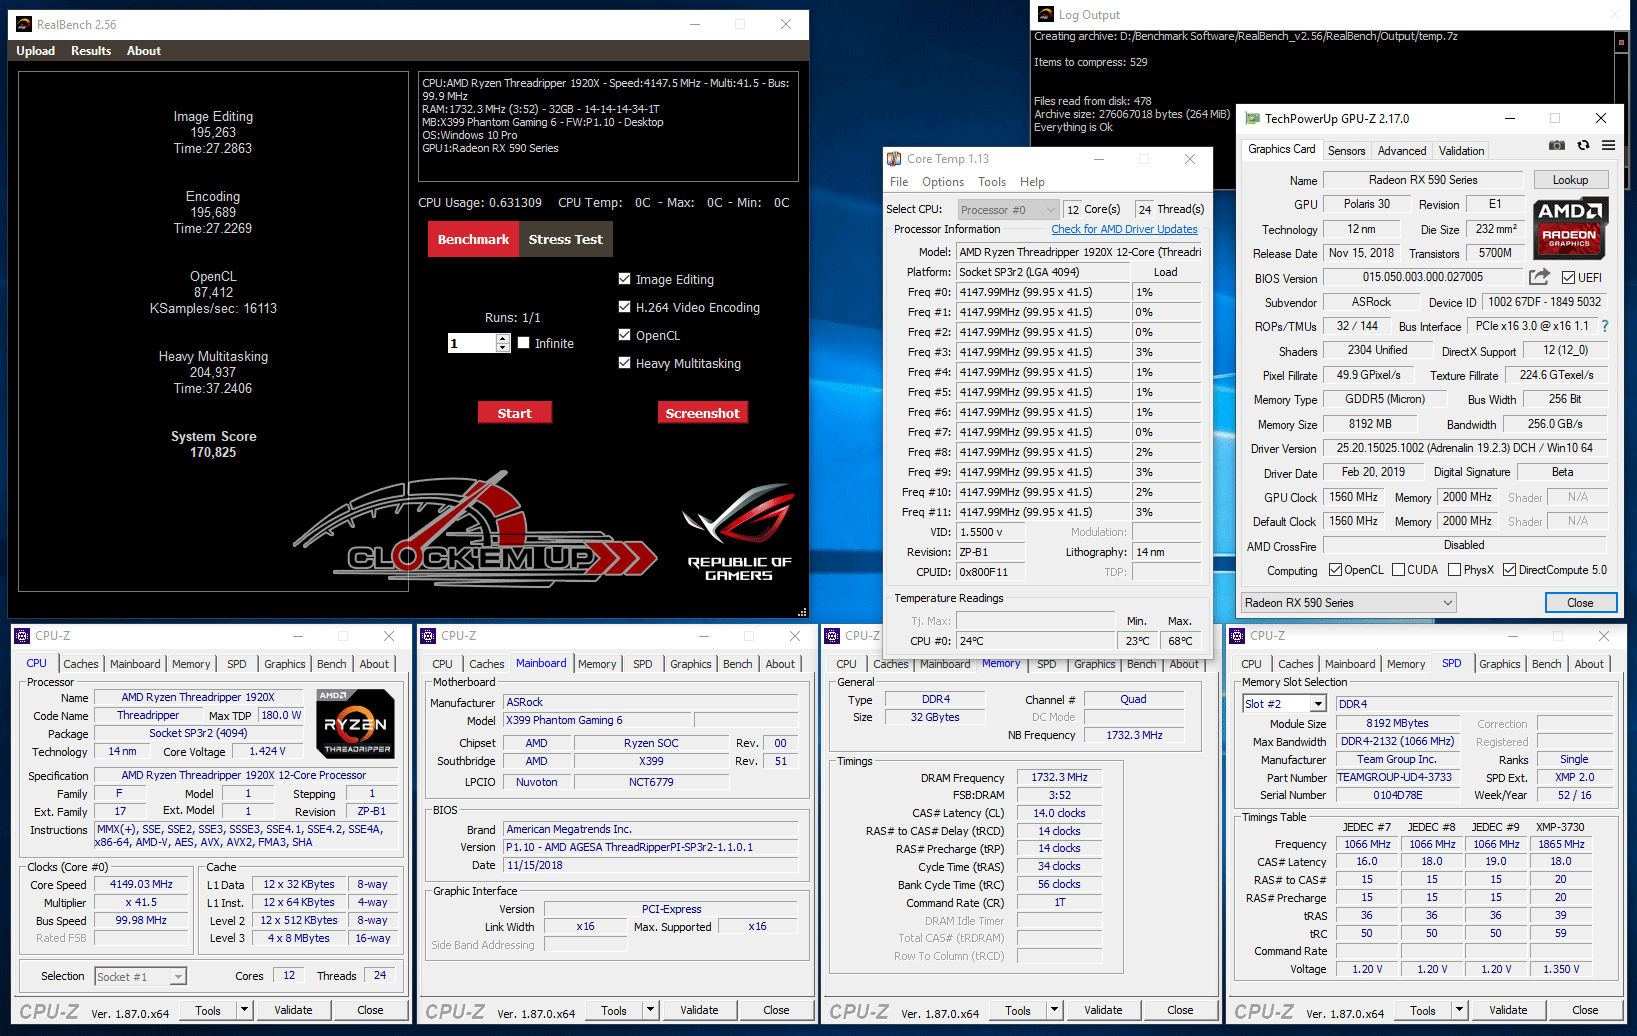The width and height of the screenshot is (1637, 1036).
Task: Click the BIOS export share icon
Action: pos(1539,277)
